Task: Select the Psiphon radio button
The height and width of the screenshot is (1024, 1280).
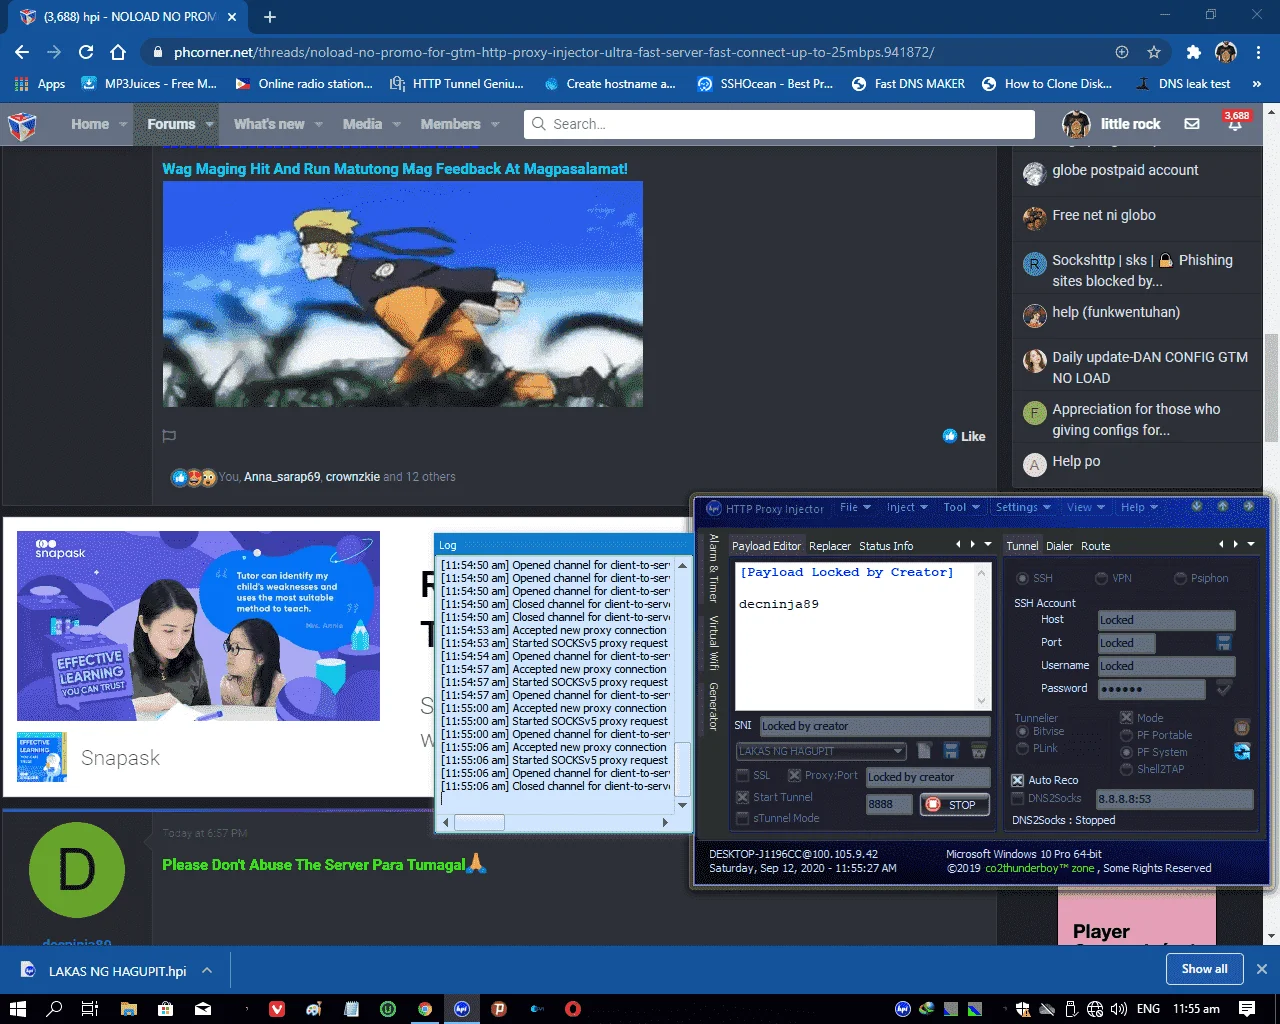Action: point(1180,578)
